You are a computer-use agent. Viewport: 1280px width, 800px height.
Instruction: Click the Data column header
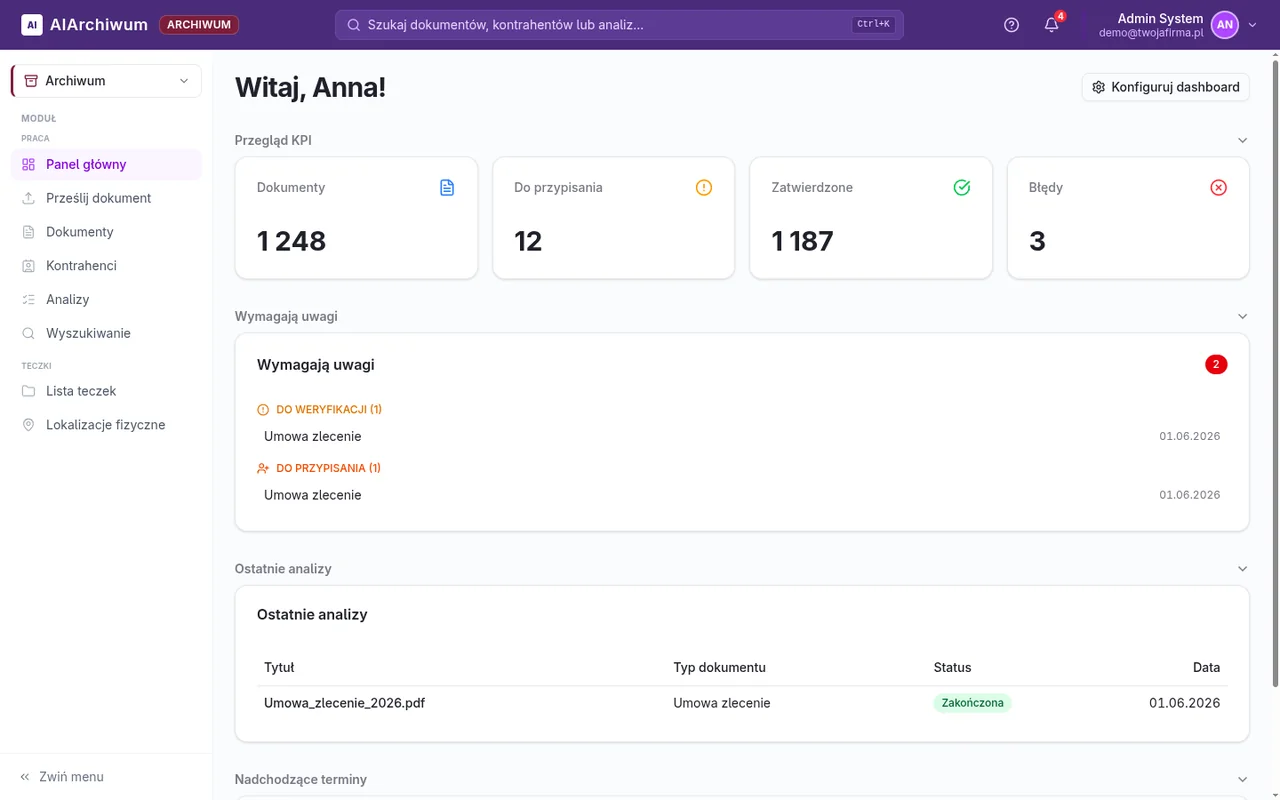1206,668
